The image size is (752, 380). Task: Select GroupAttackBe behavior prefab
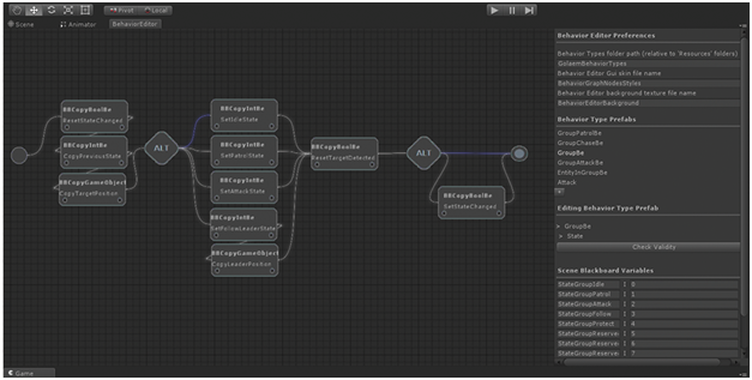coord(580,163)
